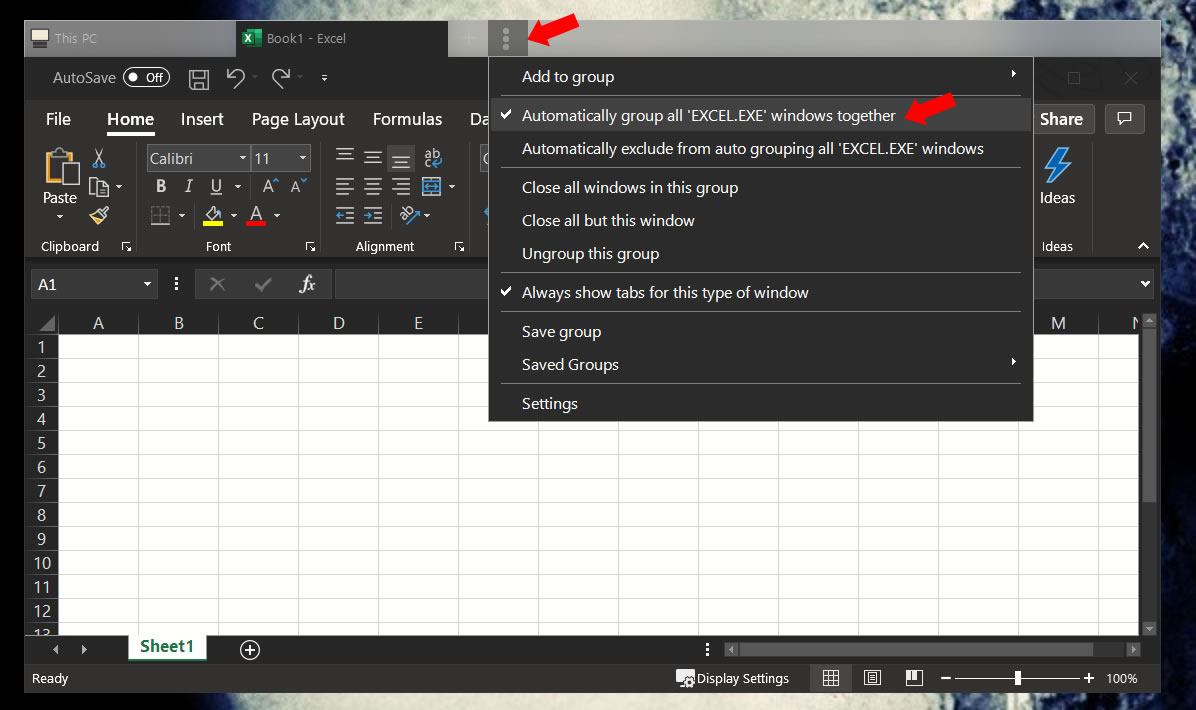Toggle AutoSave switch Off/On
The width and height of the screenshot is (1196, 710).
tap(146, 78)
